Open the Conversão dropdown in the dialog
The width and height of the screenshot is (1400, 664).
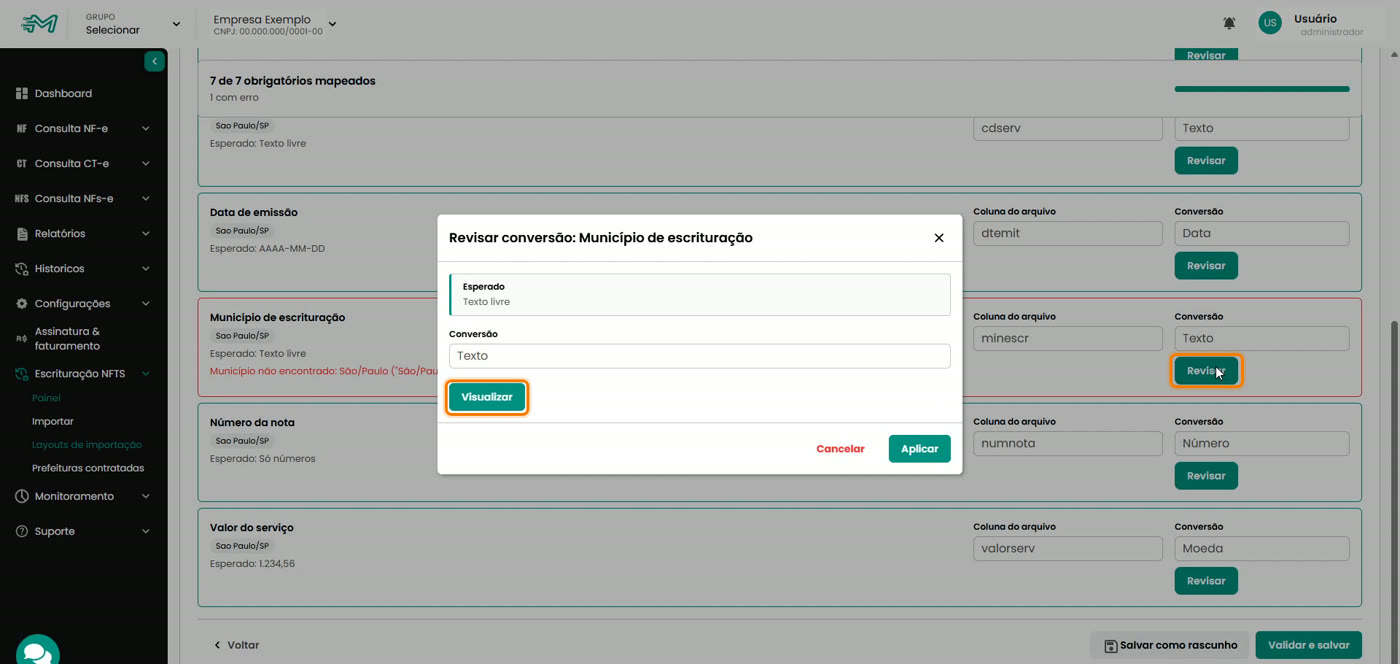(x=700, y=356)
